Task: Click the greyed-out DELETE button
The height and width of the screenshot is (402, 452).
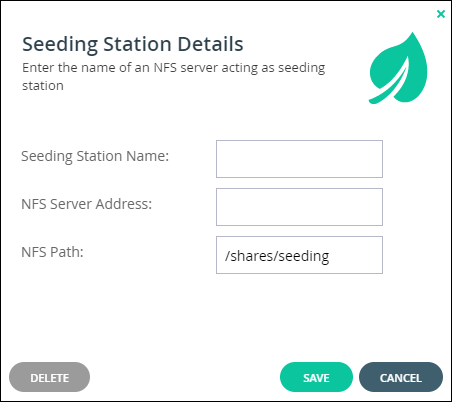Action: [x=50, y=377]
